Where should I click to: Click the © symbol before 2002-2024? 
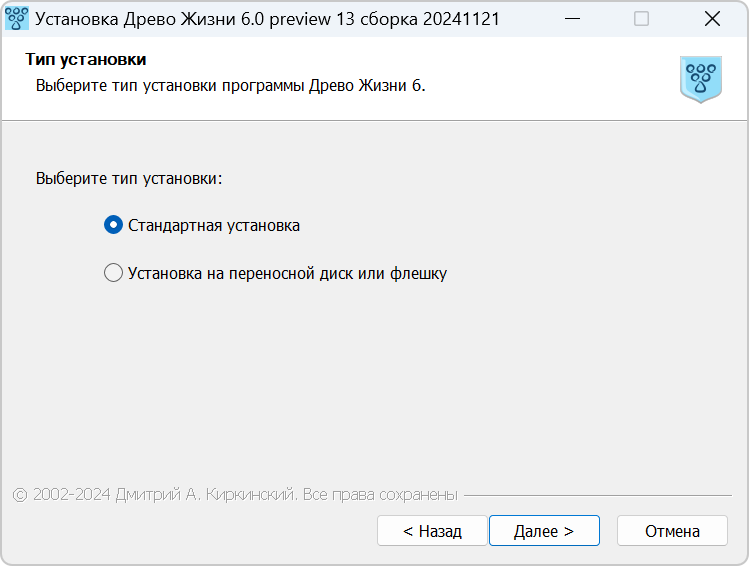(x=20, y=495)
